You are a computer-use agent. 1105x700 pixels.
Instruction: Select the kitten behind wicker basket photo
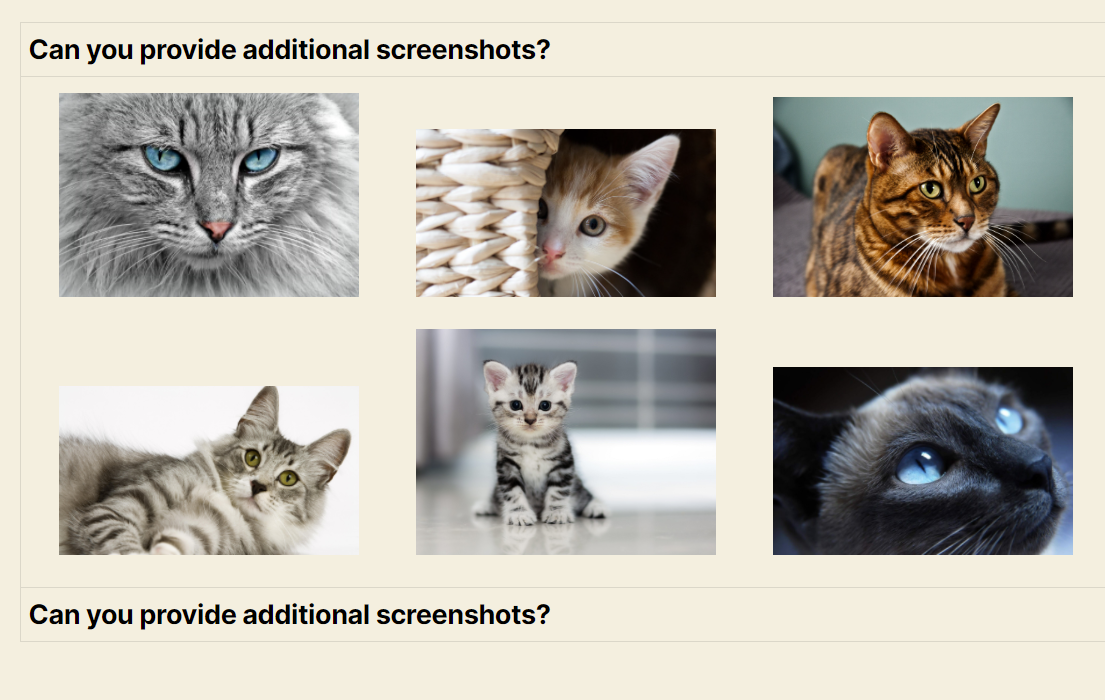tap(566, 213)
